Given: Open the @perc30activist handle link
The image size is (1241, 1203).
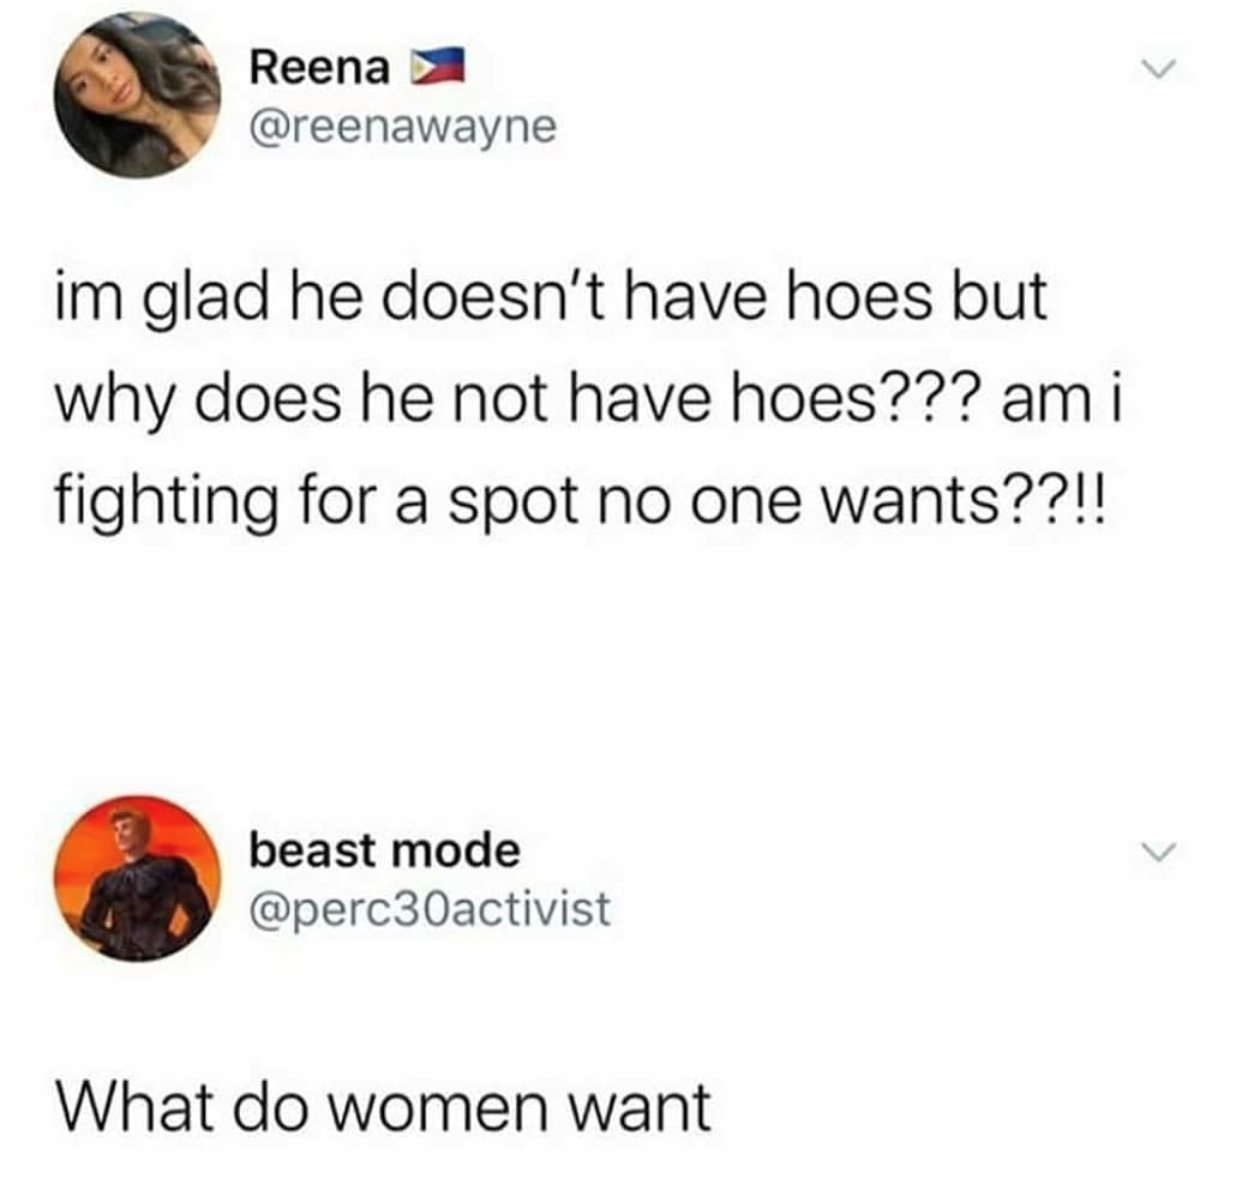Looking at the screenshot, I should (429, 909).
